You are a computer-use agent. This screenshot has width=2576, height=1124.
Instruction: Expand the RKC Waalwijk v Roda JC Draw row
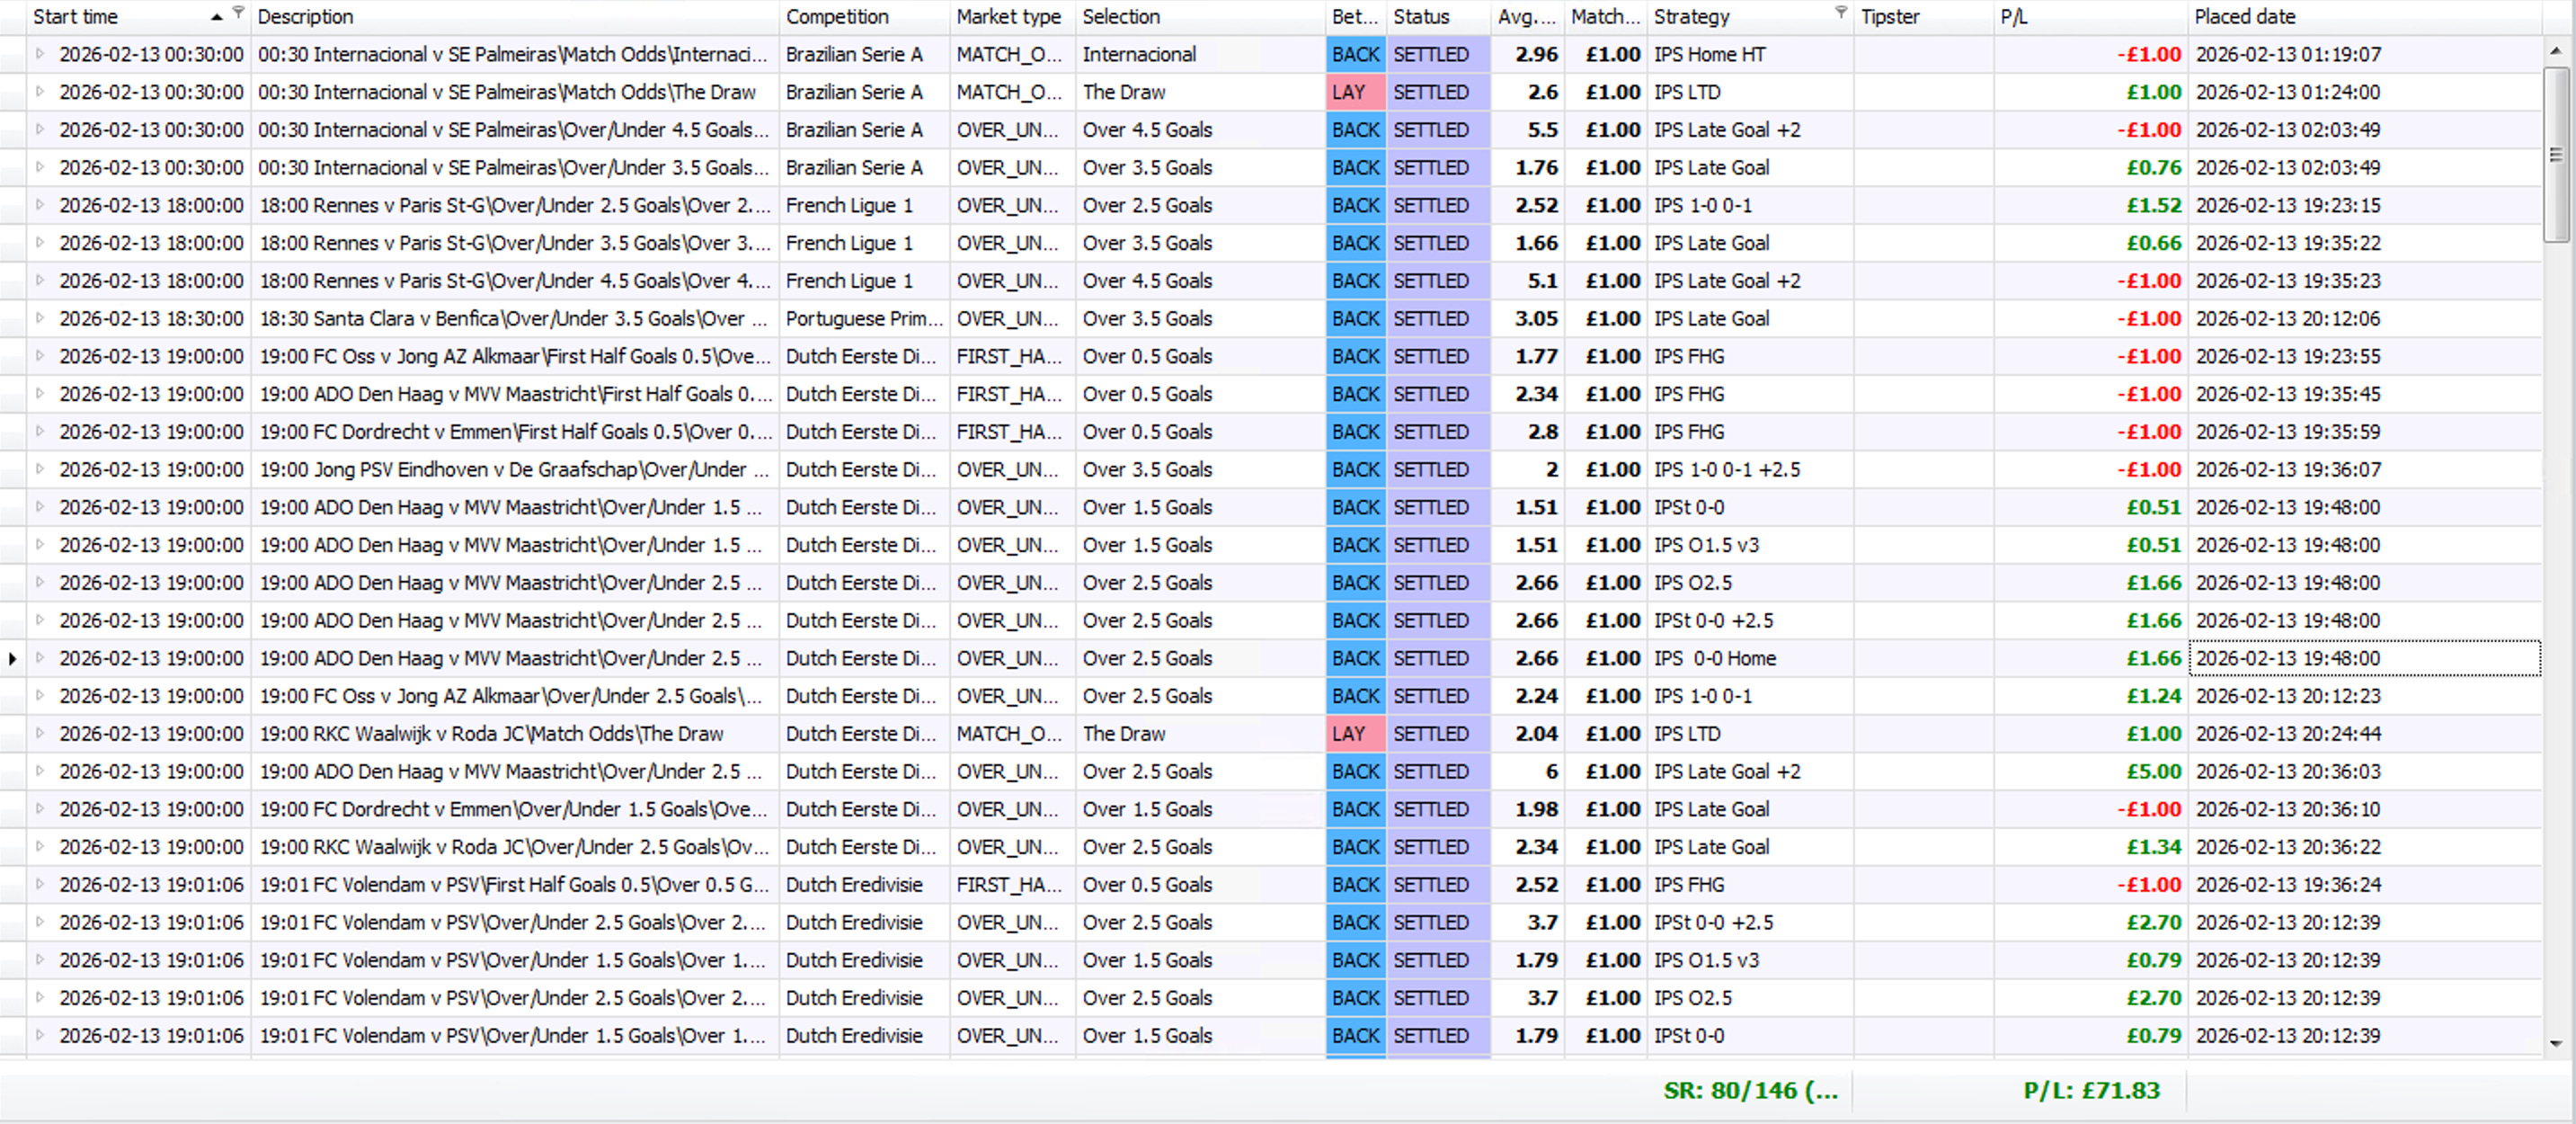40,734
